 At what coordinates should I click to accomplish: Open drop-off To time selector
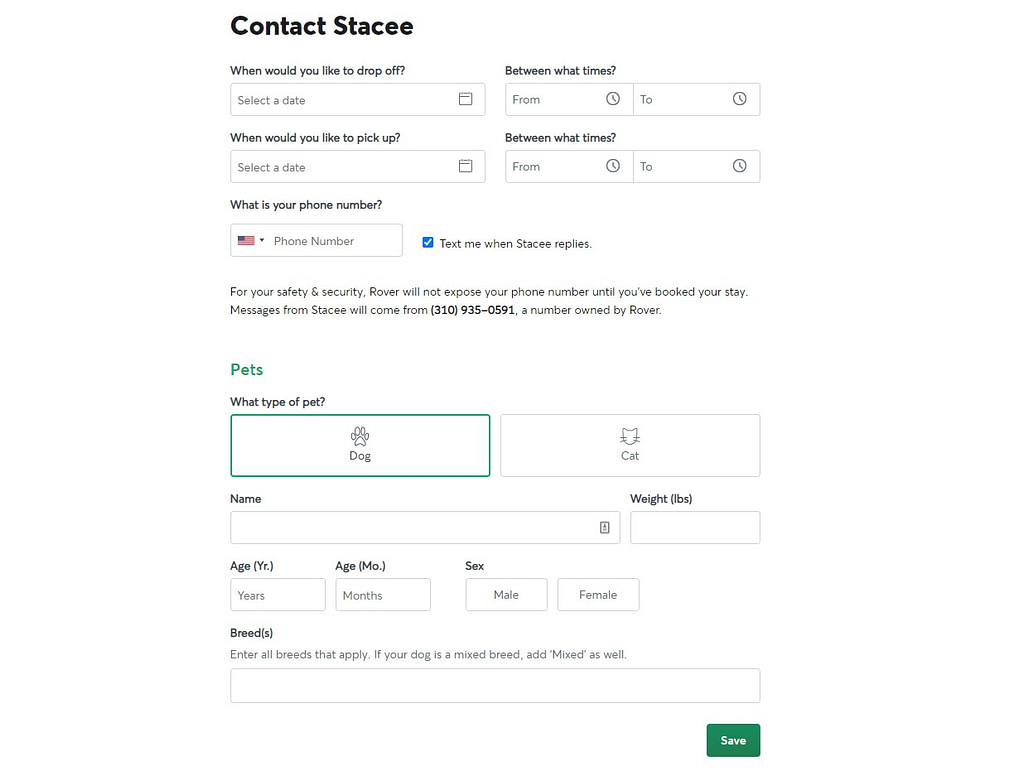coord(696,99)
